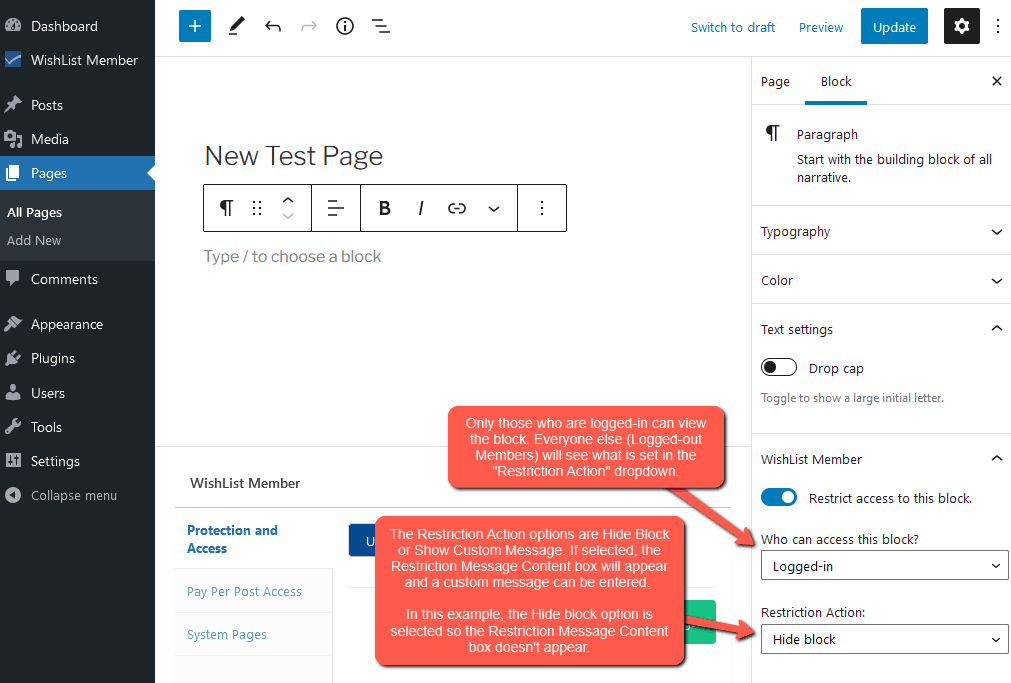Open the List View outline icon
This screenshot has height=683, width=1011.
tap(381, 26)
